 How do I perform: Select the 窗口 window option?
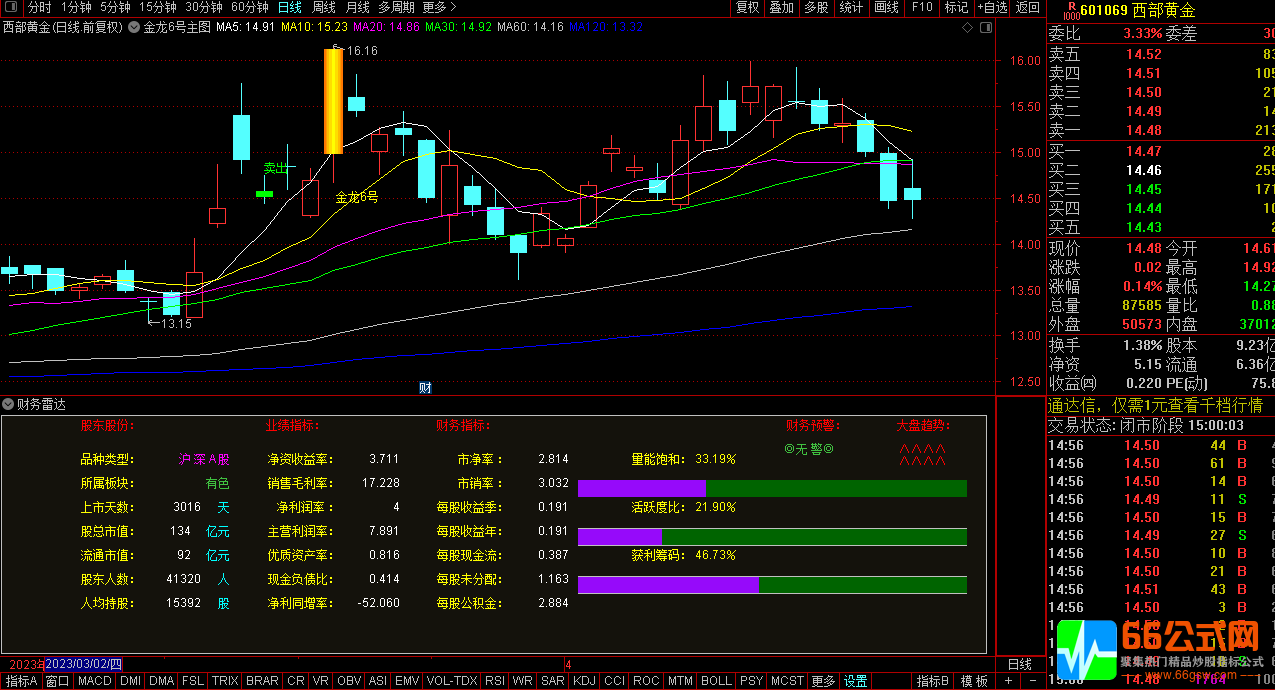click(58, 681)
